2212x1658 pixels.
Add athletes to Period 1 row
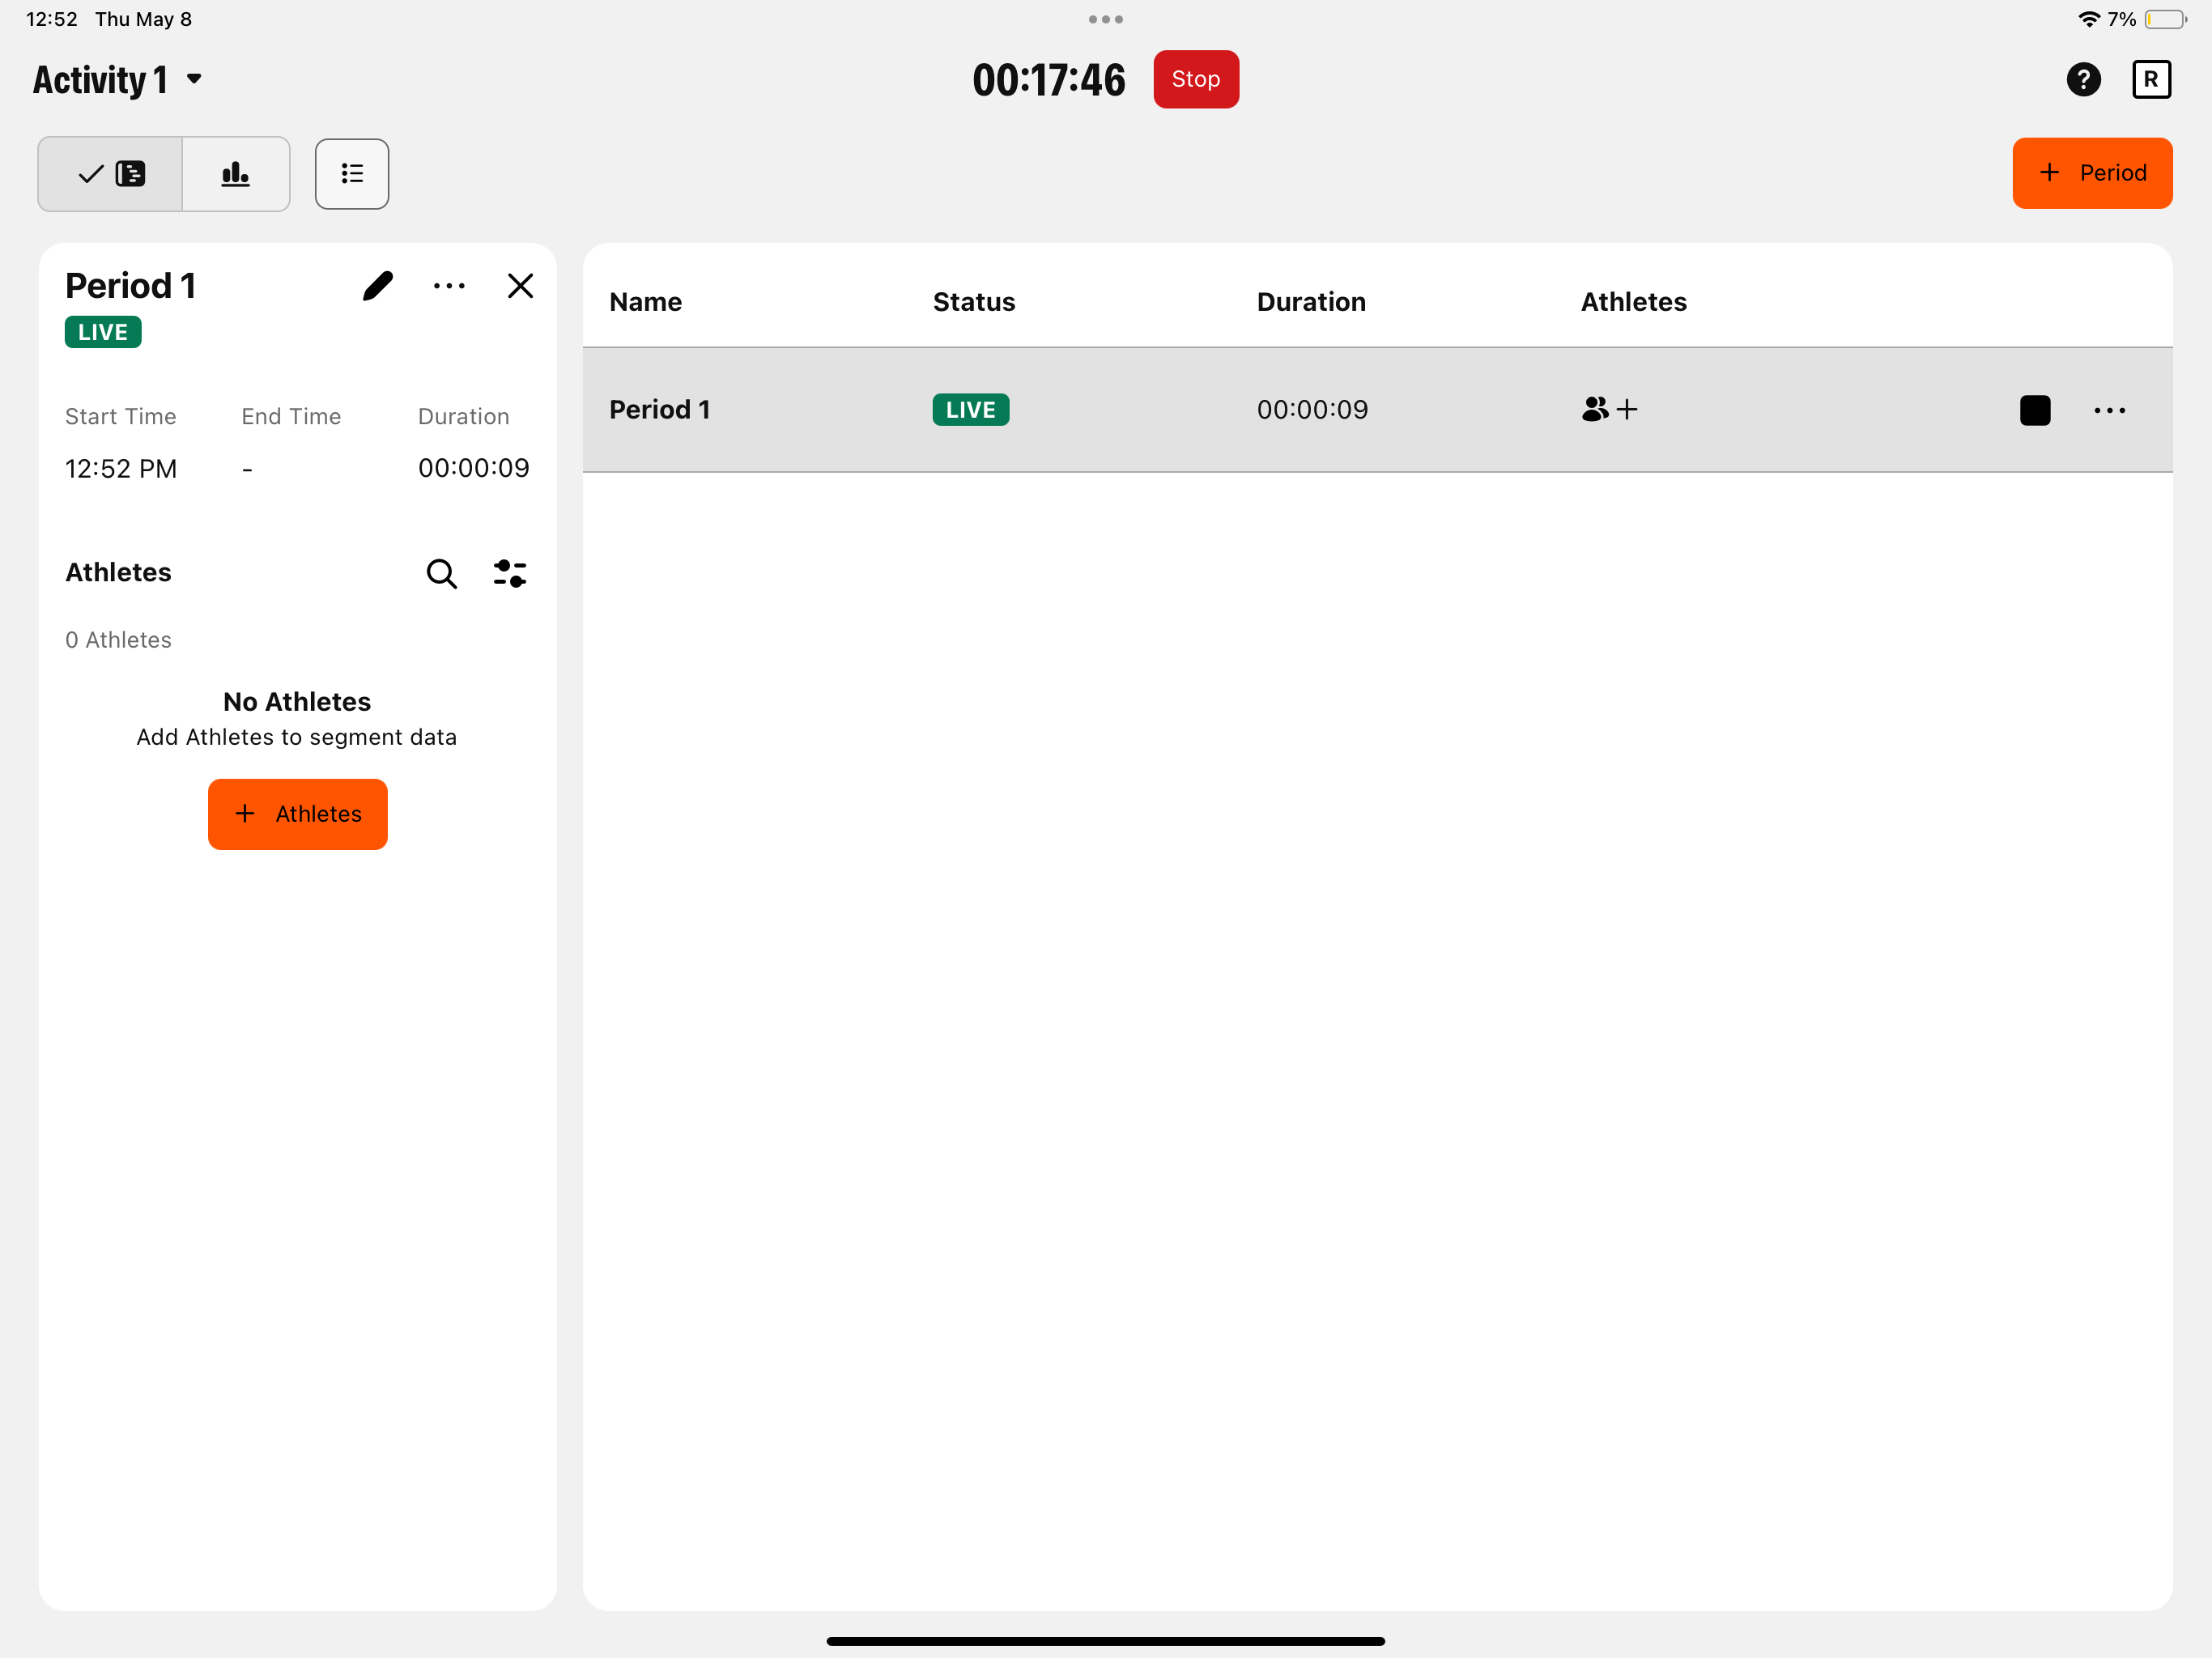[1609, 409]
